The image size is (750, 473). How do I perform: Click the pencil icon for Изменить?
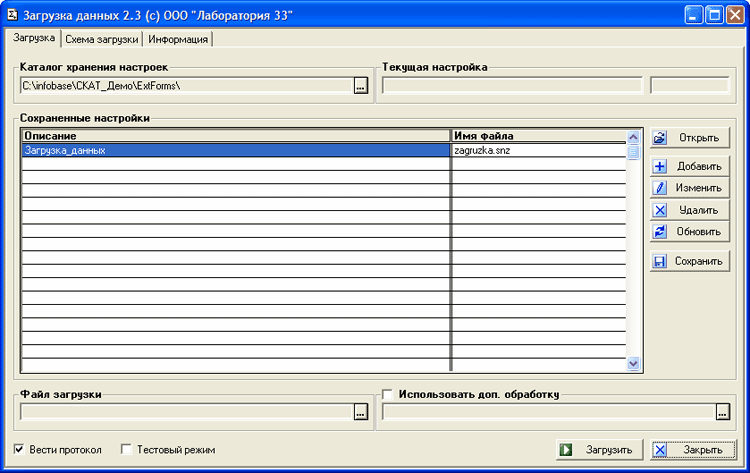point(660,188)
